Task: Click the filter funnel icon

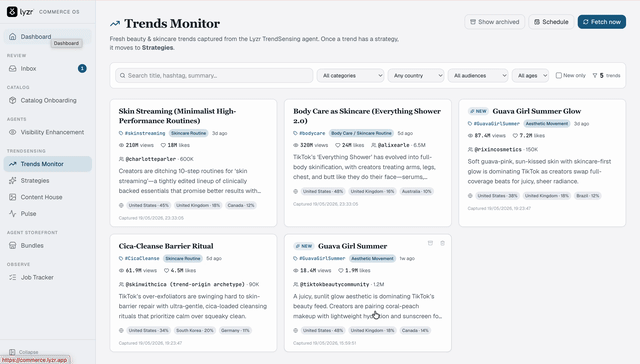Action: pyautogui.click(x=595, y=75)
